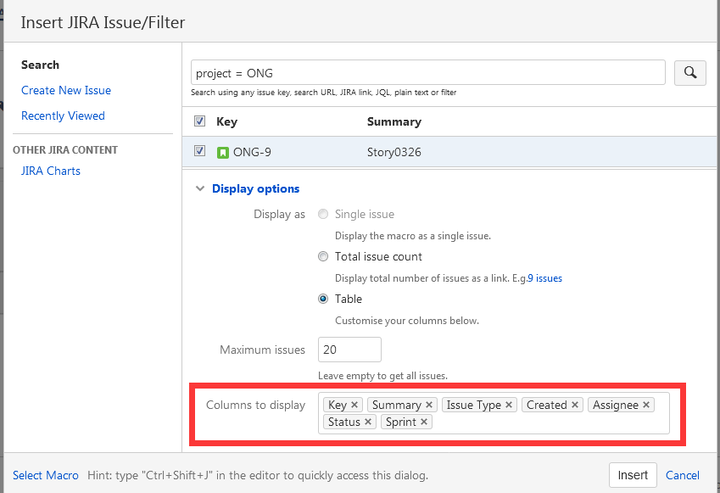720x493 pixels.
Task: Open Recently Viewed in sidebar
Action: [63, 116]
